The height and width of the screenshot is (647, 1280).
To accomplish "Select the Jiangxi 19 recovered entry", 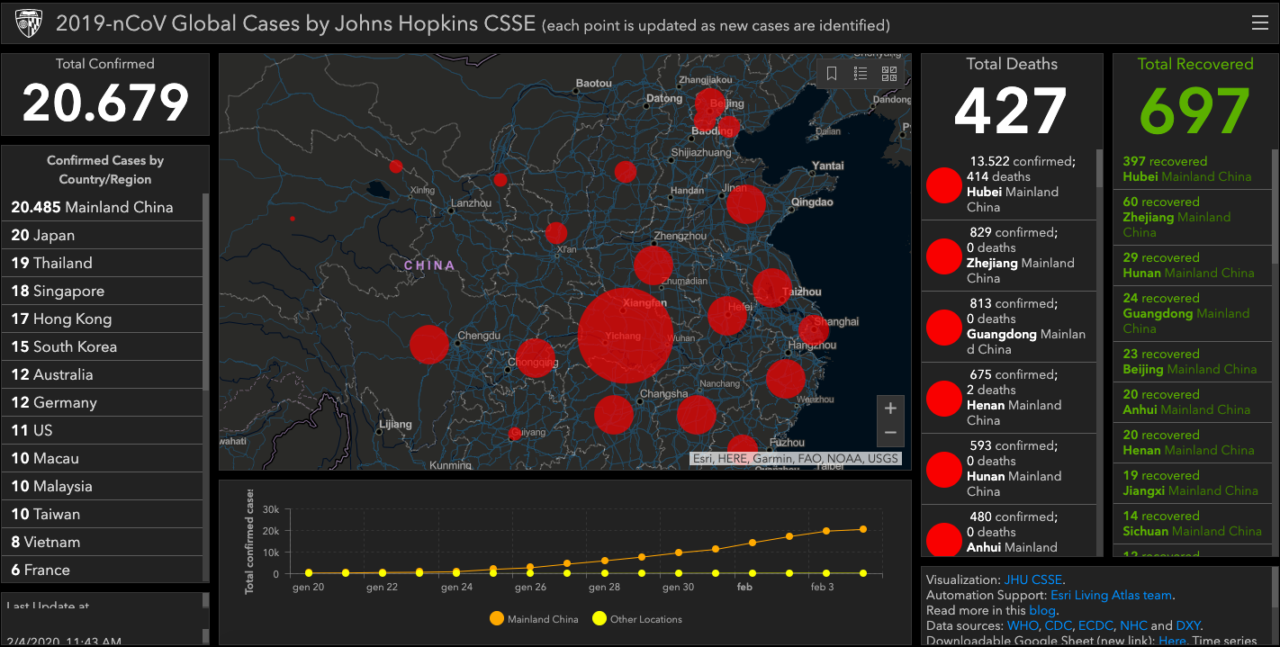I will [1192, 483].
